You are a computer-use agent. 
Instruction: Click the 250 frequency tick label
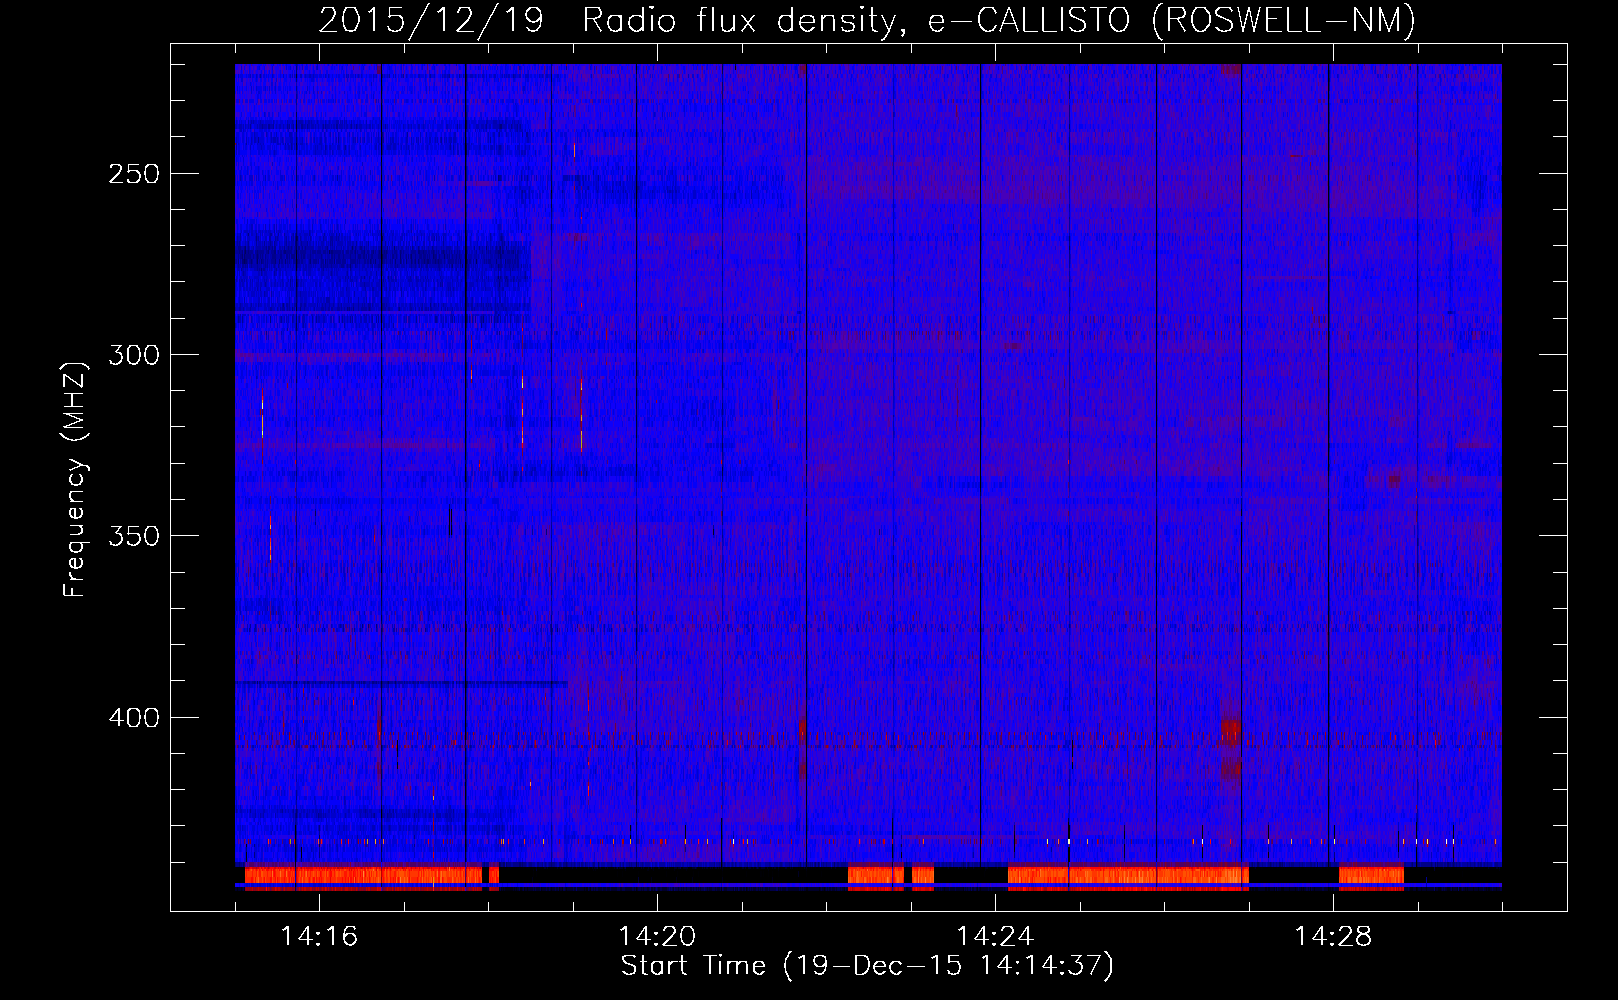tap(134, 174)
